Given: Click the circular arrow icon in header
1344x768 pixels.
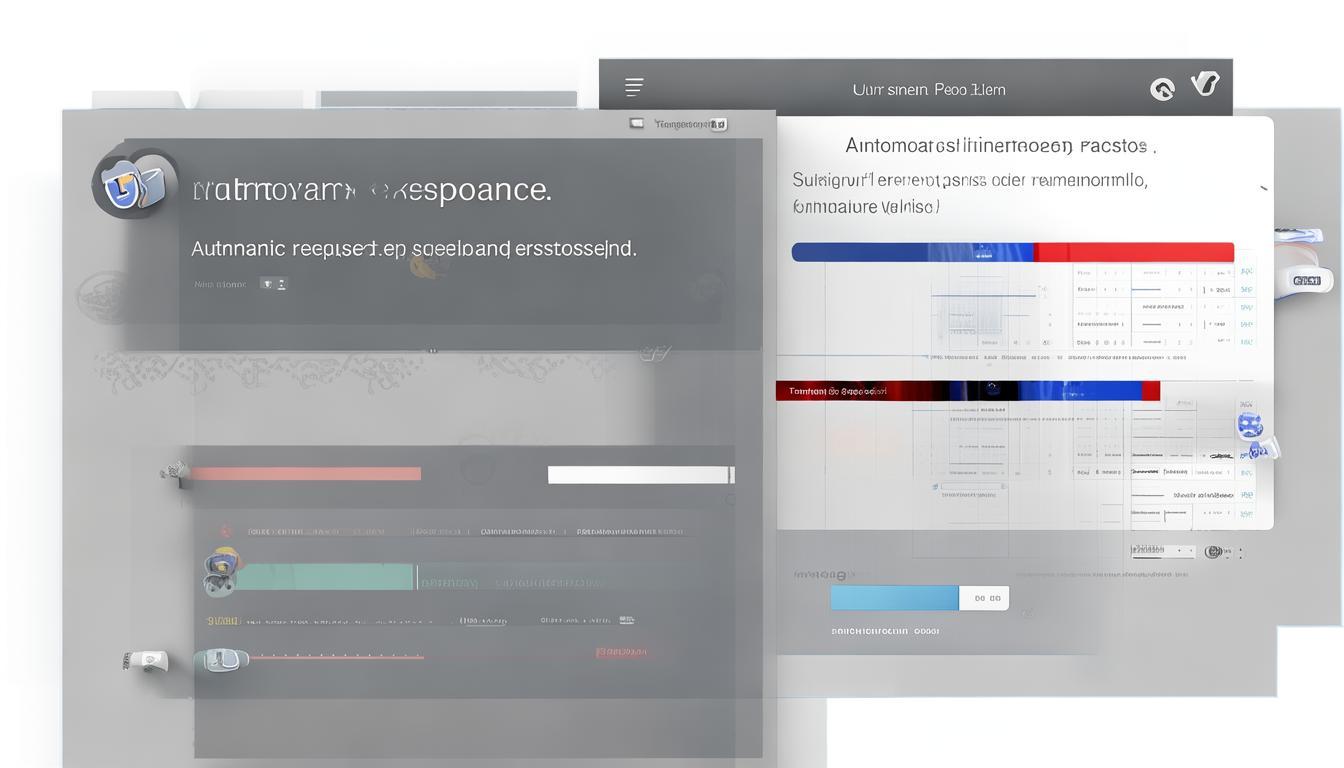Looking at the screenshot, I should click(x=1162, y=90).
